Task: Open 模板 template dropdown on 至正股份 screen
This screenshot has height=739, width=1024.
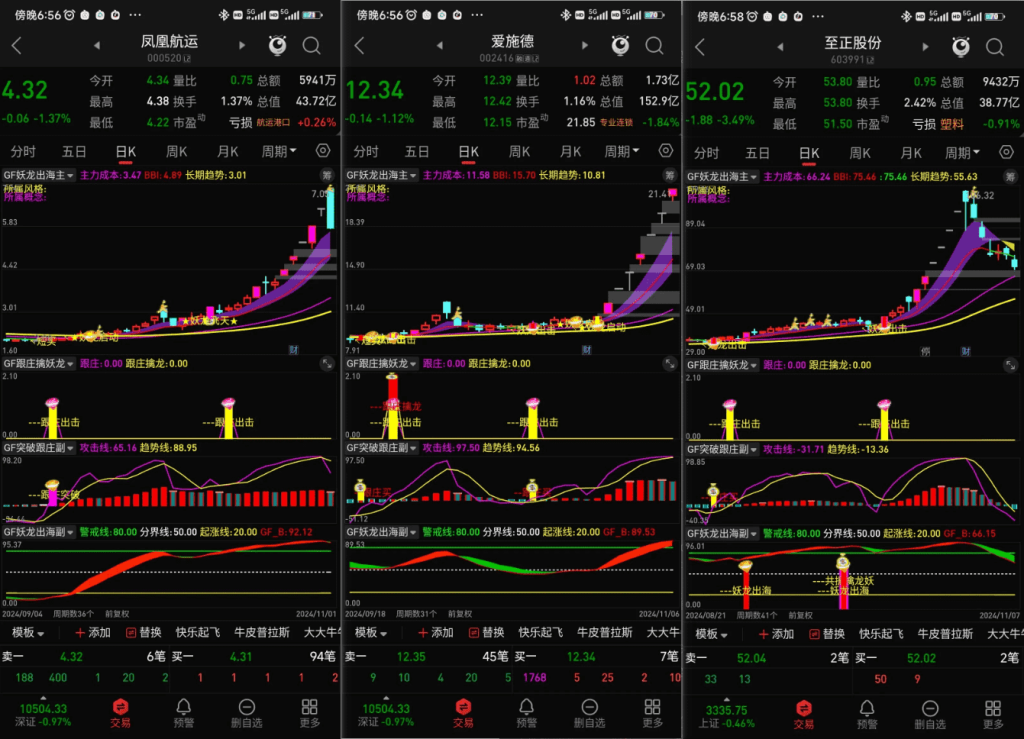Action: coord(712,633)
